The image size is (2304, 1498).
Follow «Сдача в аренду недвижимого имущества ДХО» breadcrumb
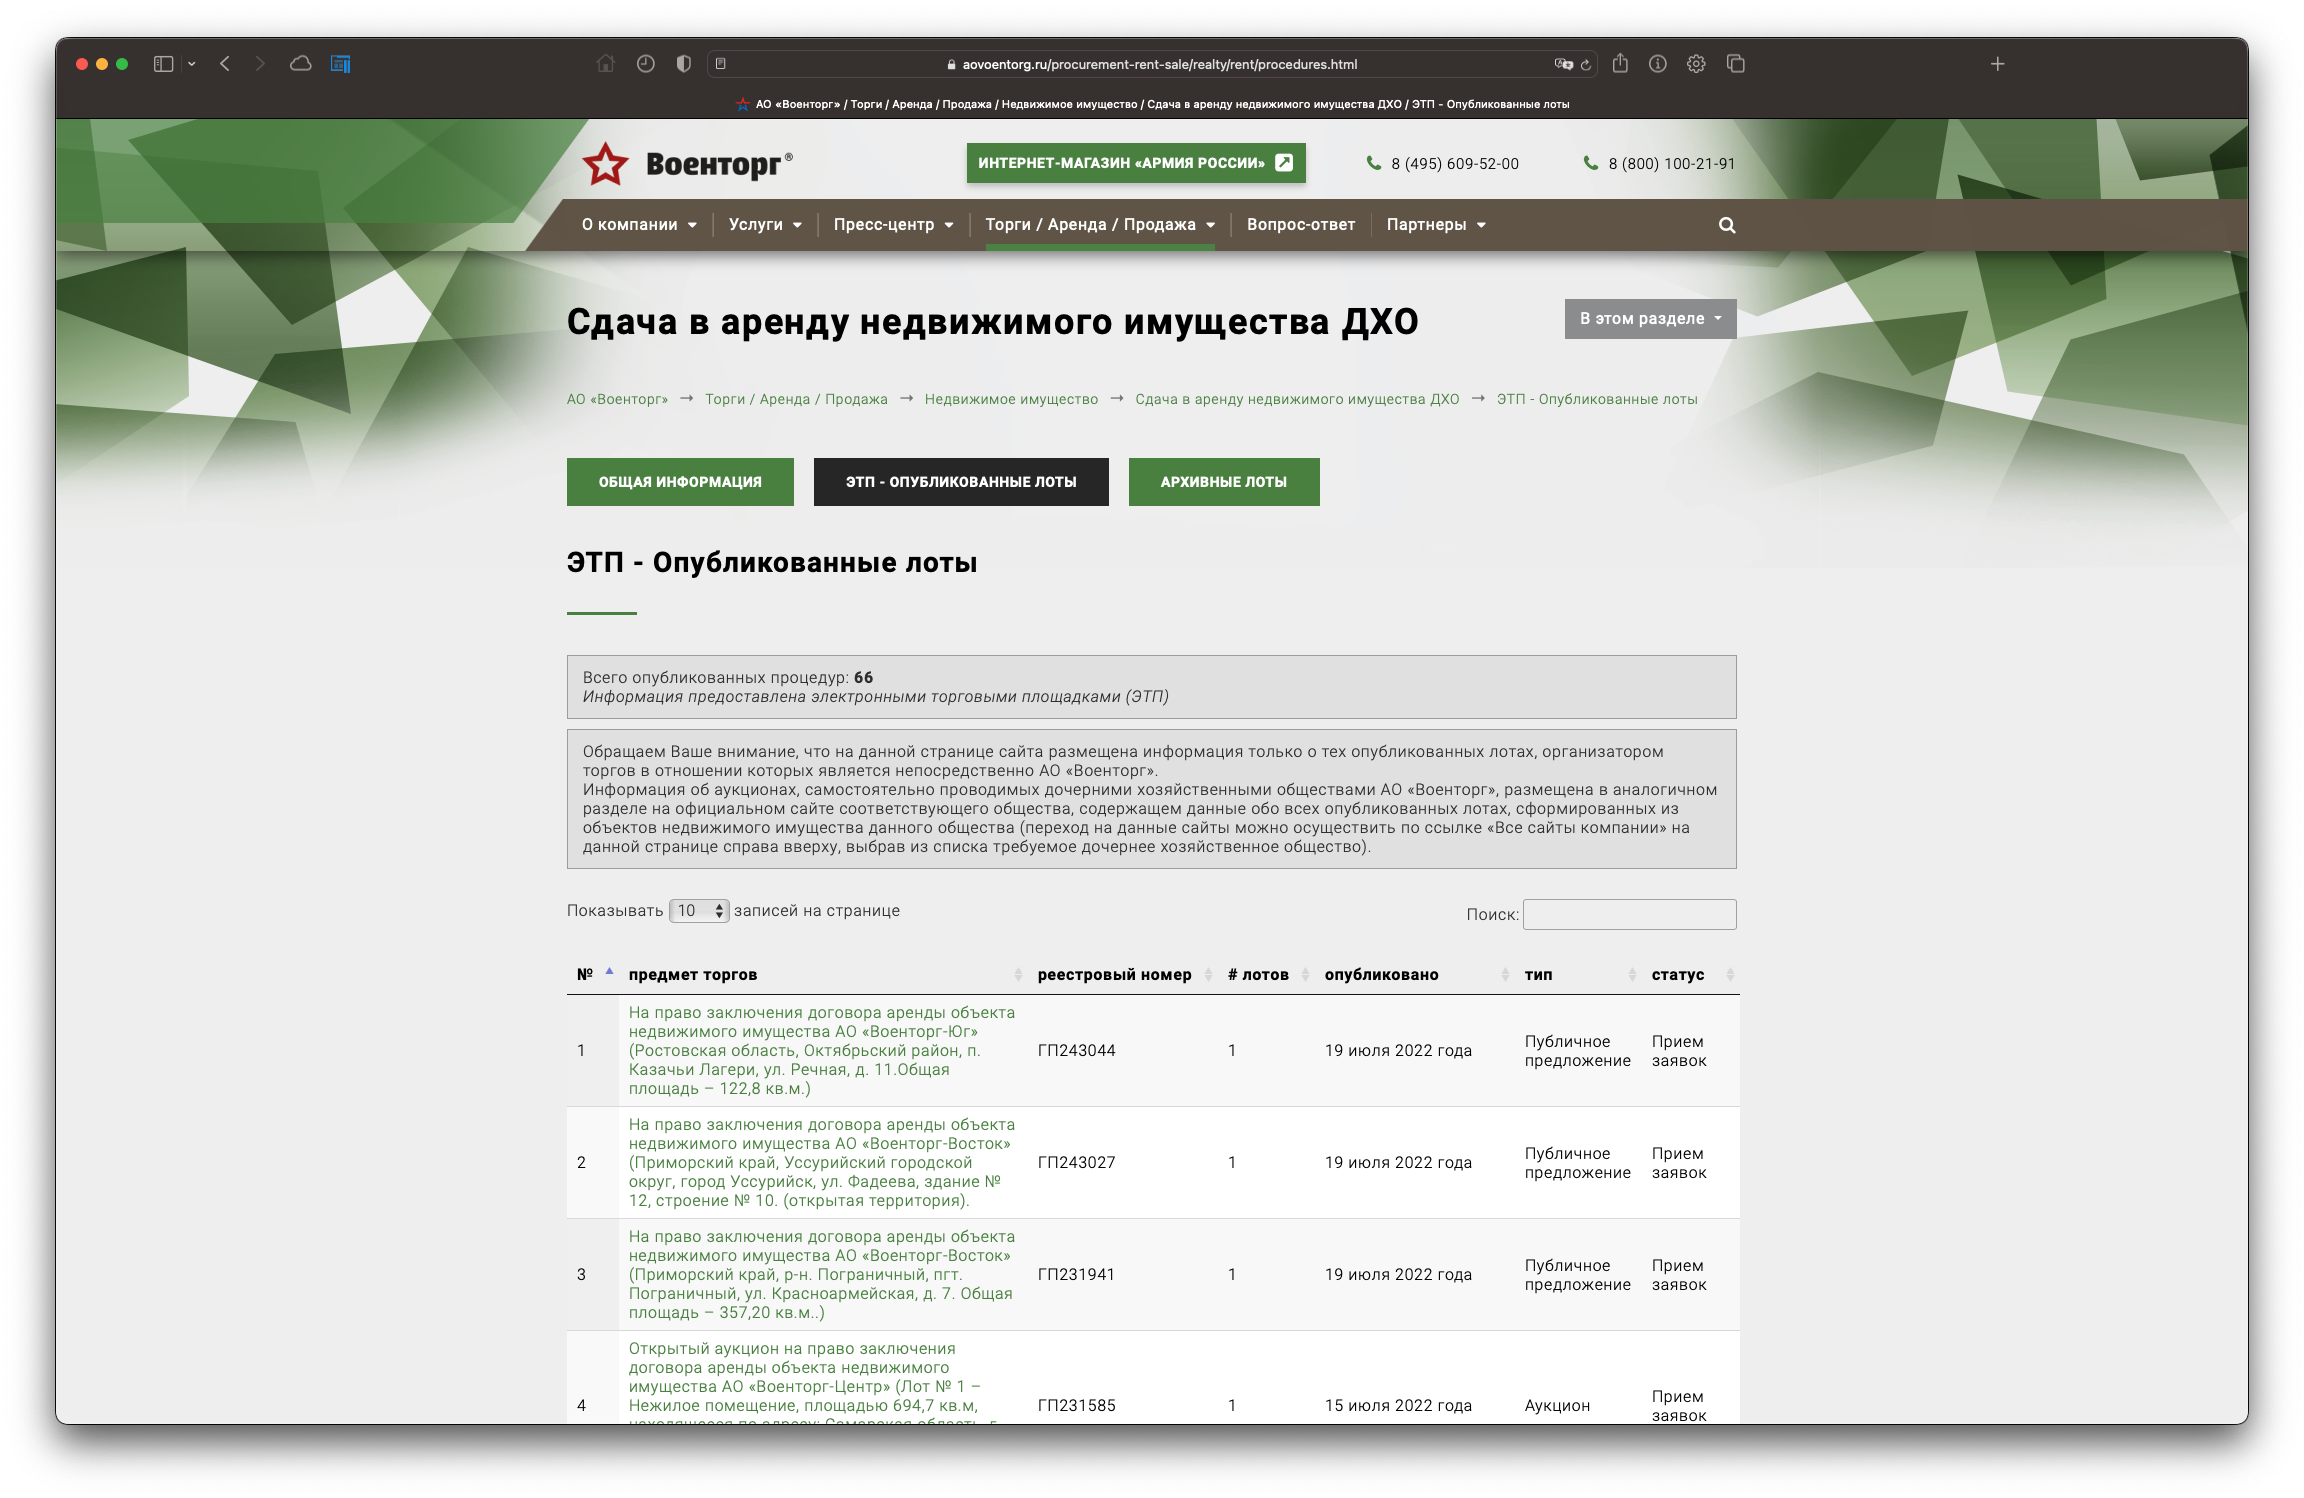[x=1297, y=399]
